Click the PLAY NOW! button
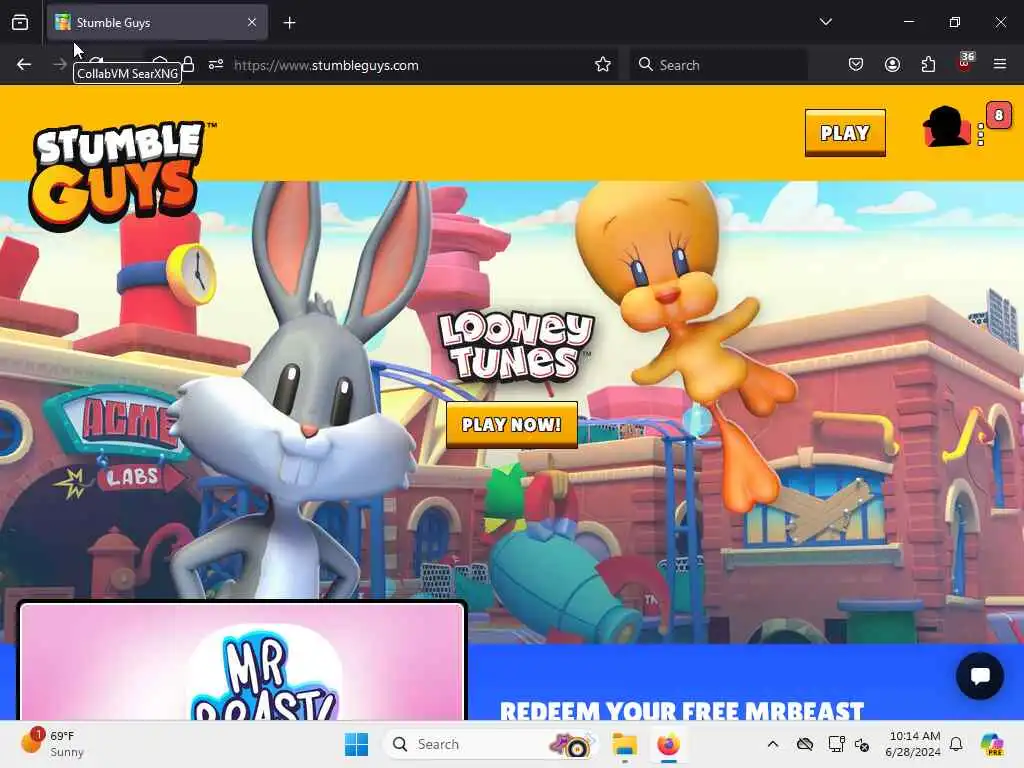Screen dimensions: 1024x768 [511, 425]
